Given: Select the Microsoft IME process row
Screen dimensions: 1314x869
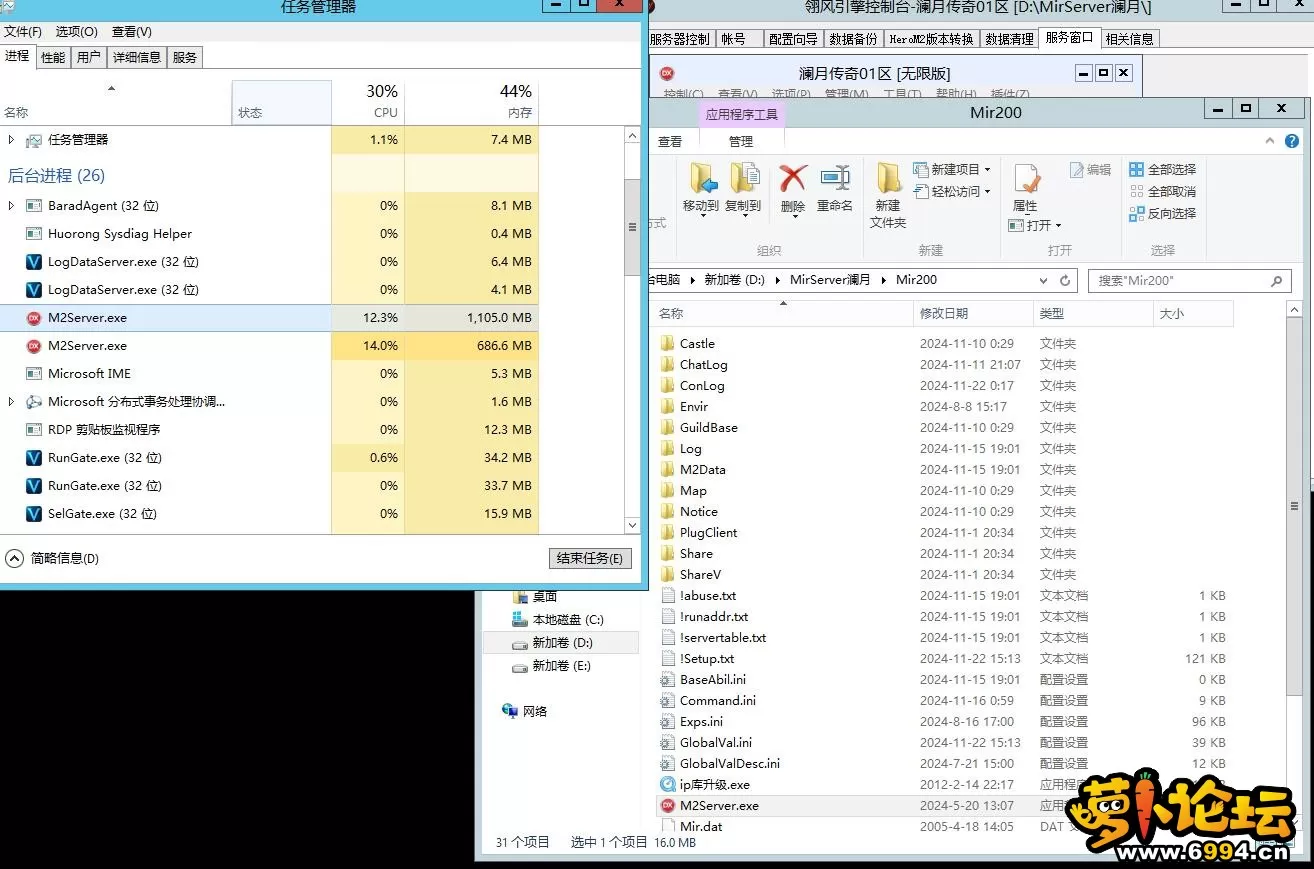Looking at the screenshot, I should (x=270, y=374).
